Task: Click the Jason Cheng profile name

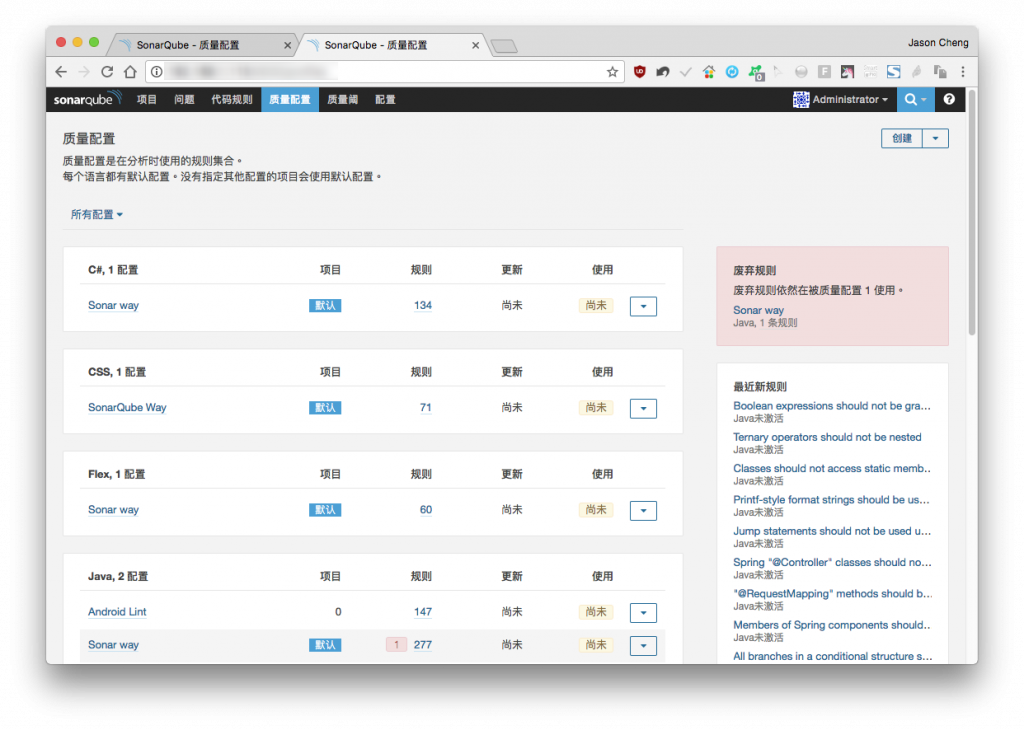Action: coord(938,42)
